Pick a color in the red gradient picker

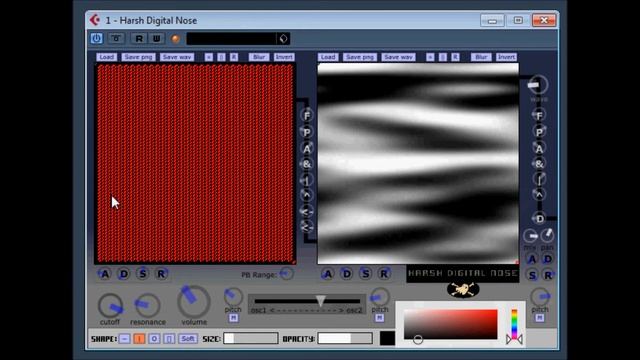pyautogui.click(x=451, y=324)
